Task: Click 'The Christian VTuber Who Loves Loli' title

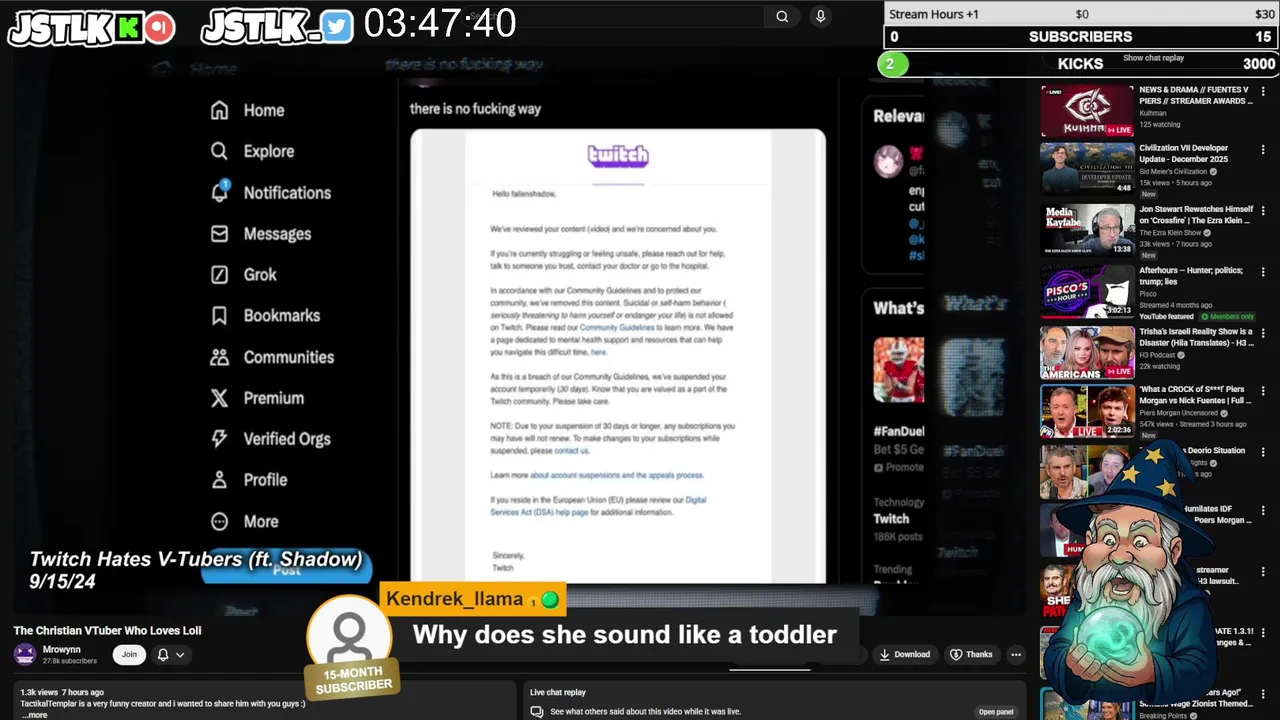Action: [107, 631]
